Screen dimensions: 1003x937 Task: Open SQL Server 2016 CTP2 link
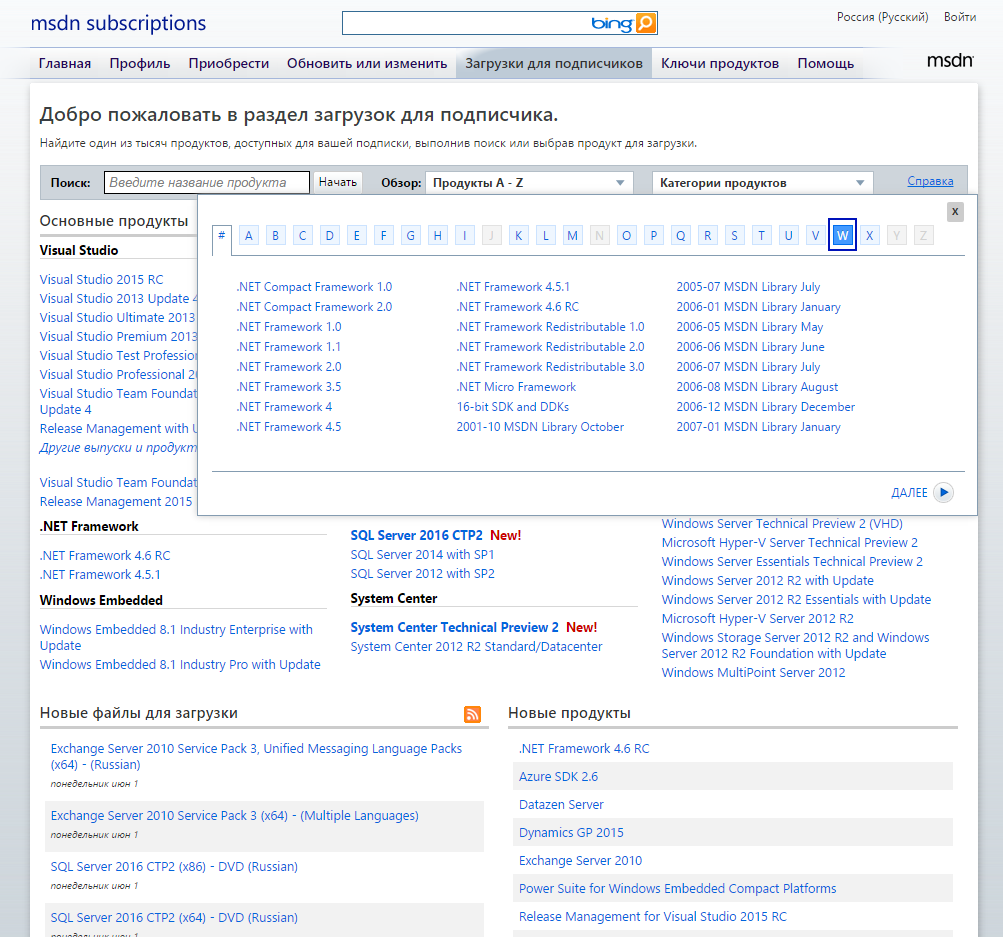[x=416, y=535]
